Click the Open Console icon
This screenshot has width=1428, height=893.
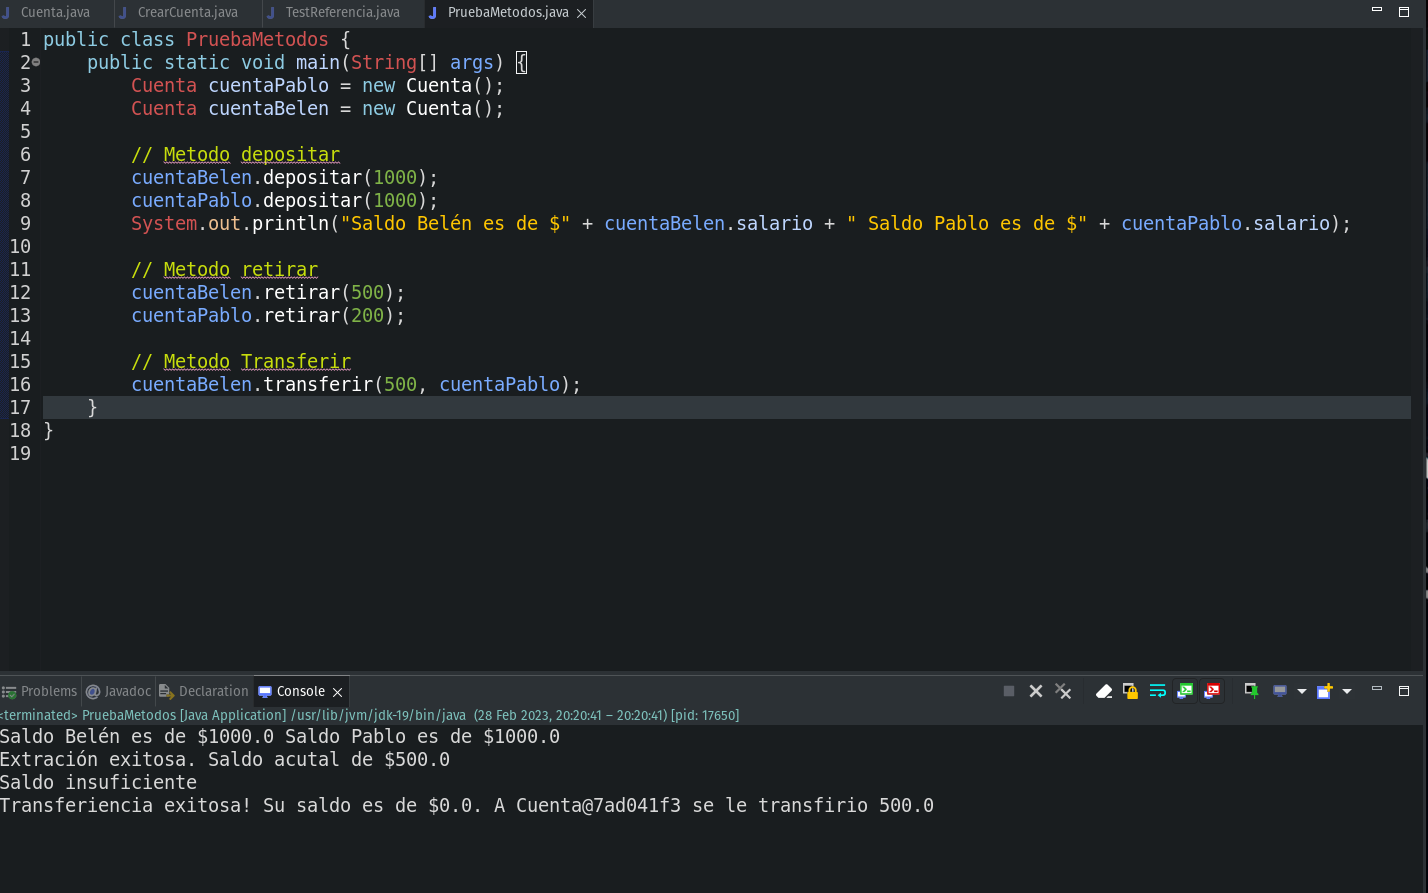coord(1325,691)
